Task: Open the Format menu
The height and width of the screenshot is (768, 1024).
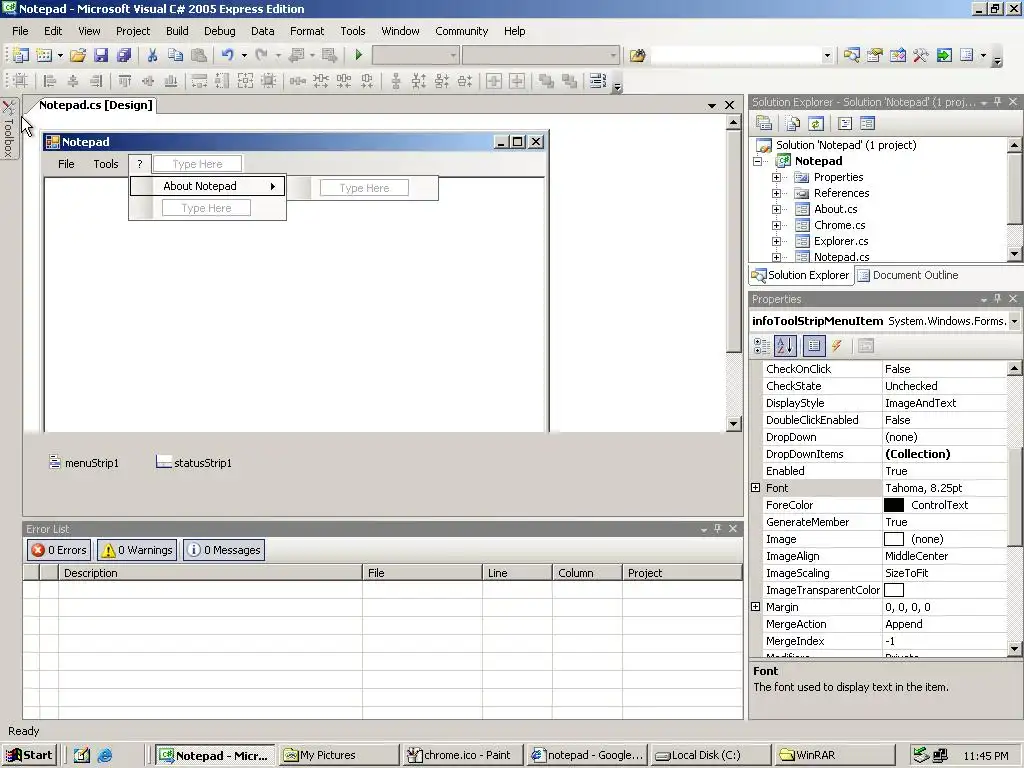Action: pyautogui.click(x=307, y=31)
